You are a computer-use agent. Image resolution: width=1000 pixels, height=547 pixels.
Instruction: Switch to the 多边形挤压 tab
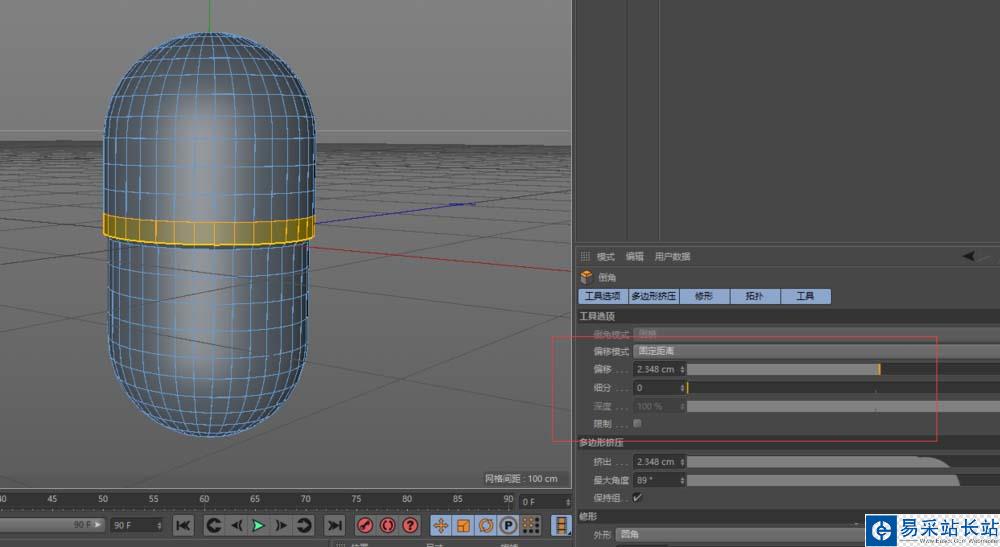pyautogui.click(x=655, y=296)
